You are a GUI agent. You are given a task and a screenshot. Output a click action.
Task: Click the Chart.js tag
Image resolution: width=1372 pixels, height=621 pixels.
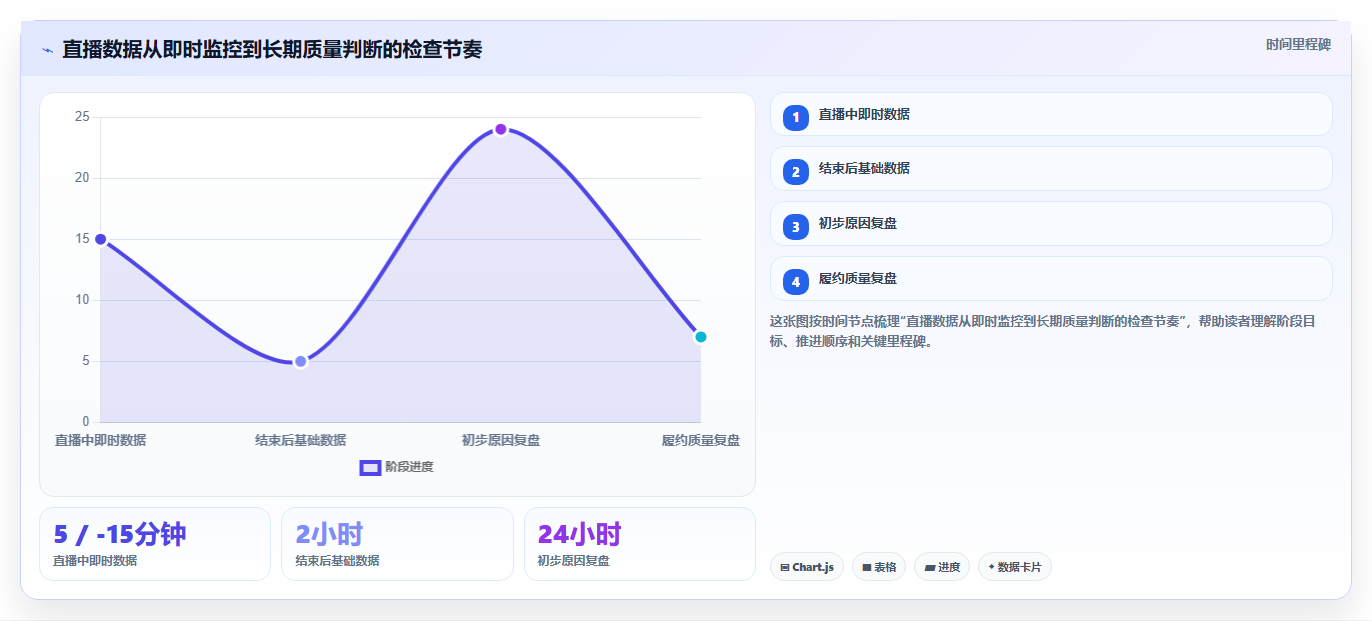[x=807, y=567]
